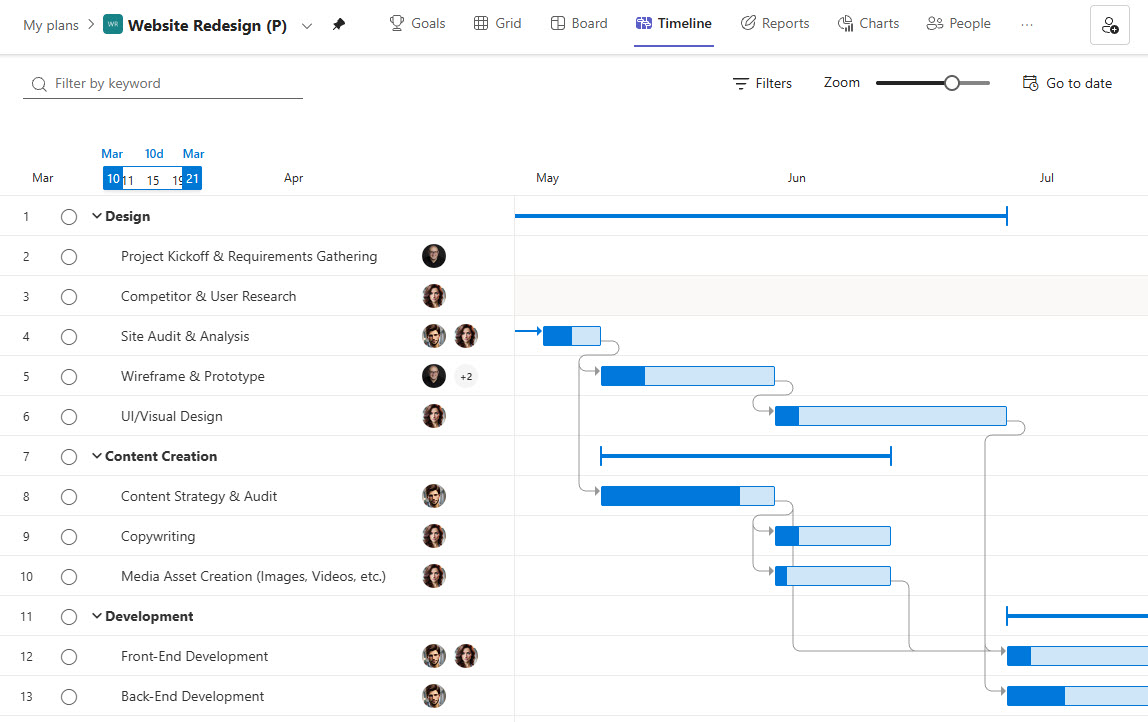Viewport: 1148px width, 722px height.
Task: Click avatar on Copywriting row
Action: 433,536
